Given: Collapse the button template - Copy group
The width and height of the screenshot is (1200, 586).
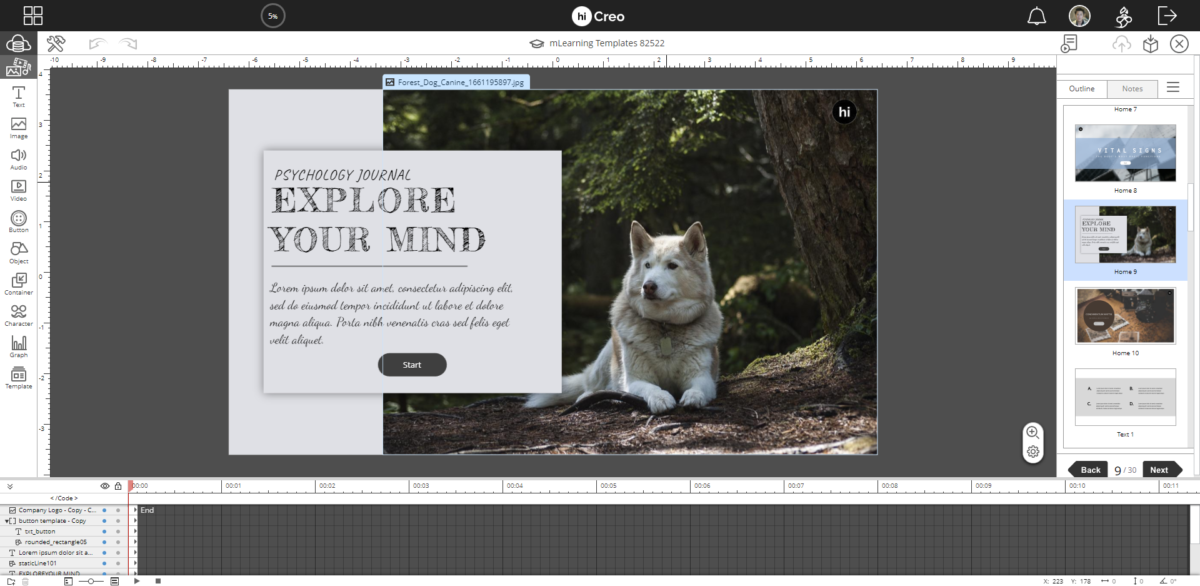Looking at the screenshot, I should [x=7, y=521].
